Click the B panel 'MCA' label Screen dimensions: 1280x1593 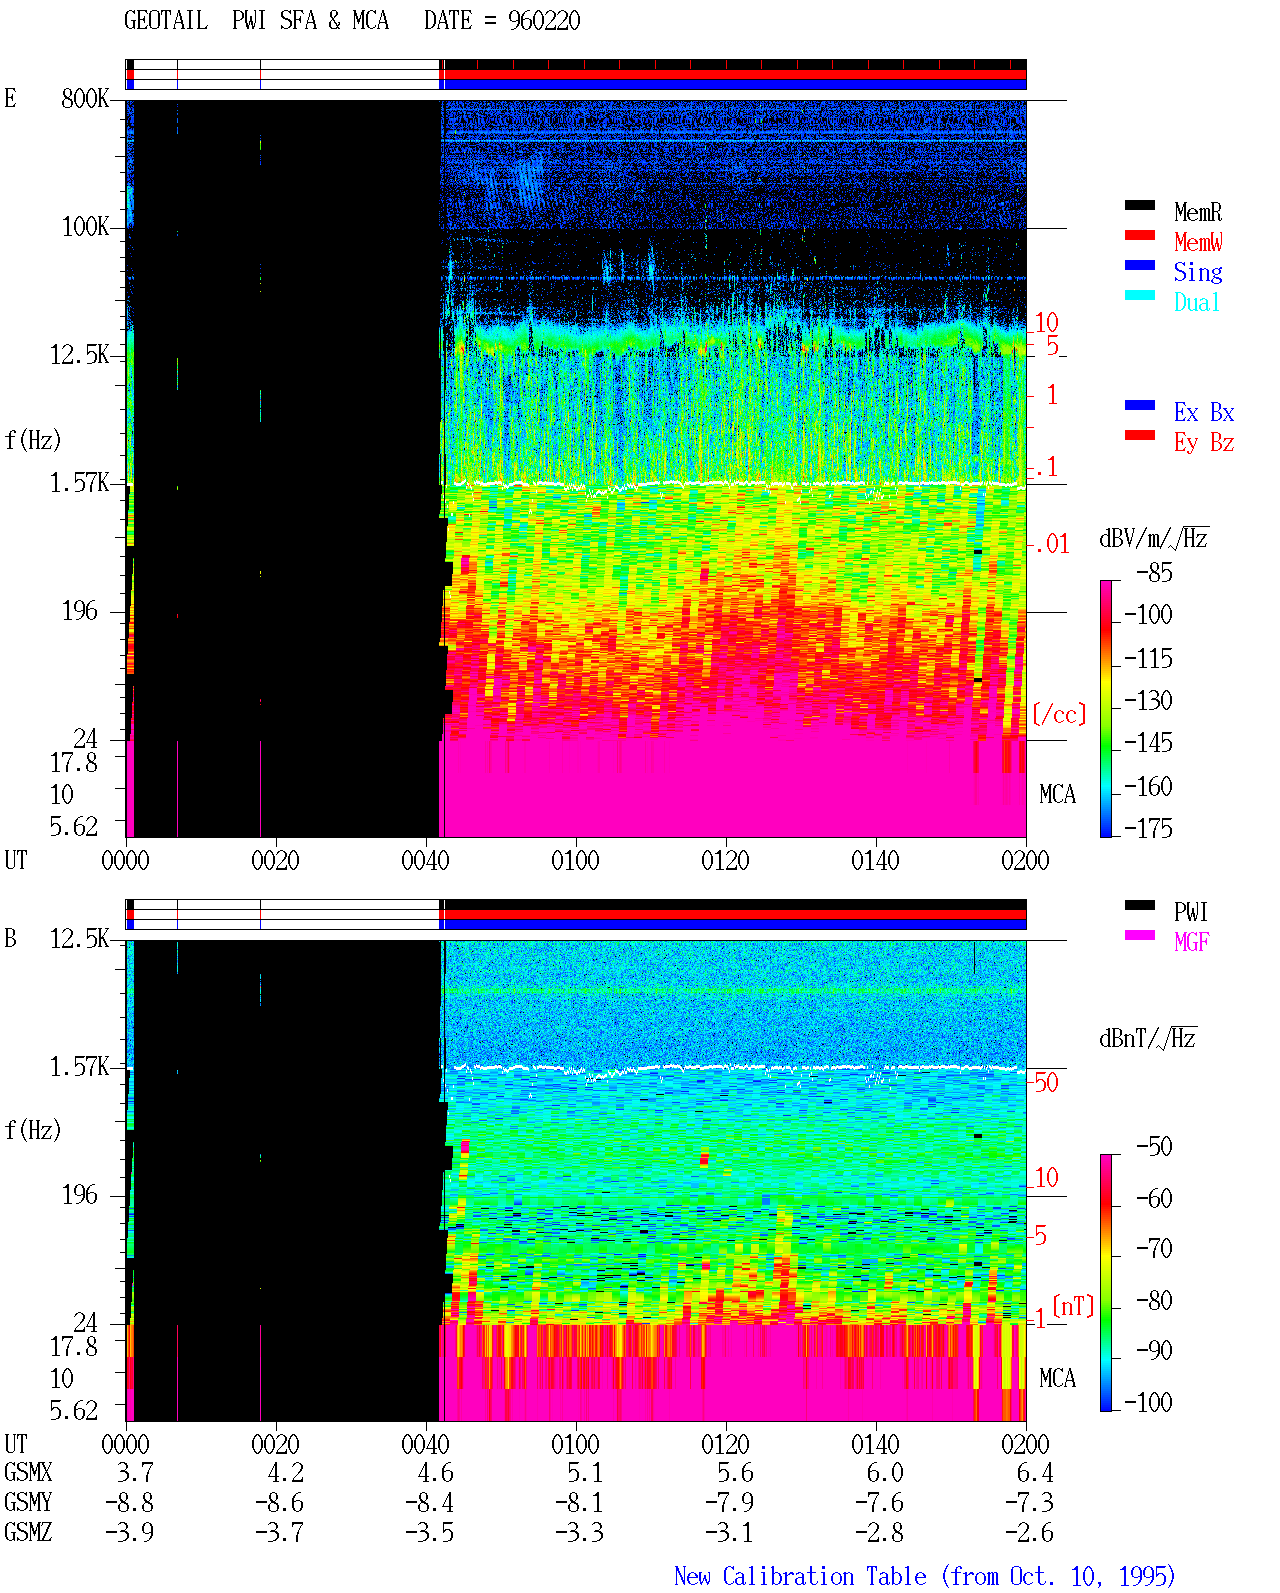(x=1057, y=1379)
